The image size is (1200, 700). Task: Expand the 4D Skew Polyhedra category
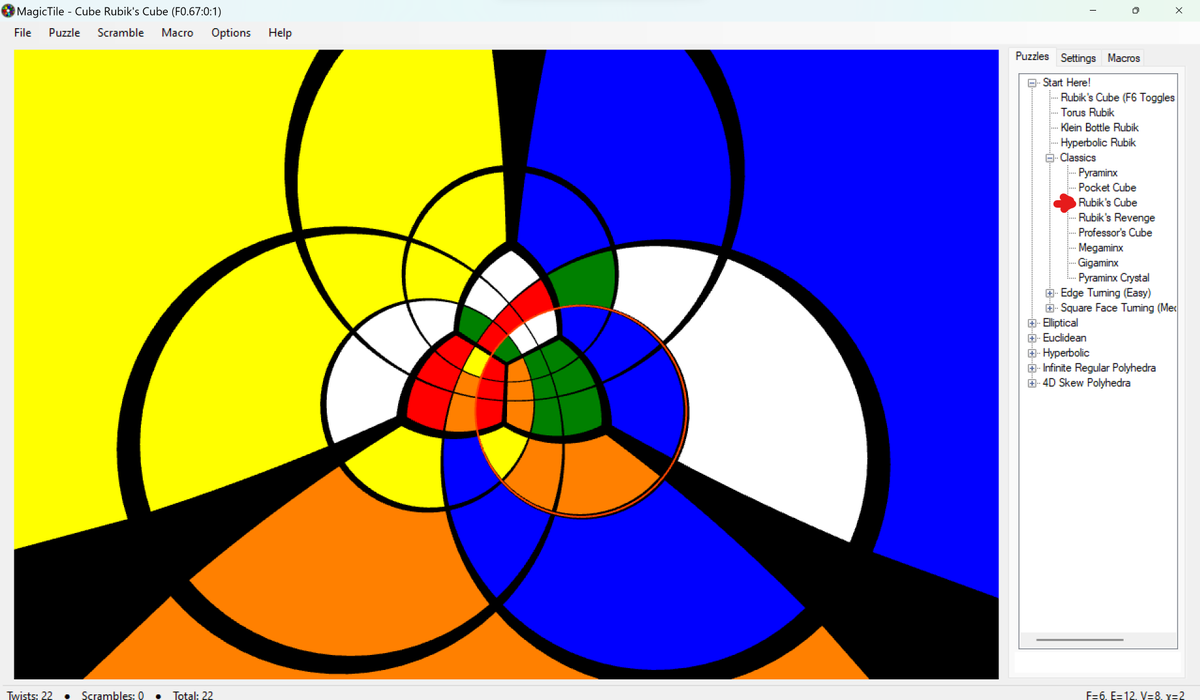coord(1032,383)
